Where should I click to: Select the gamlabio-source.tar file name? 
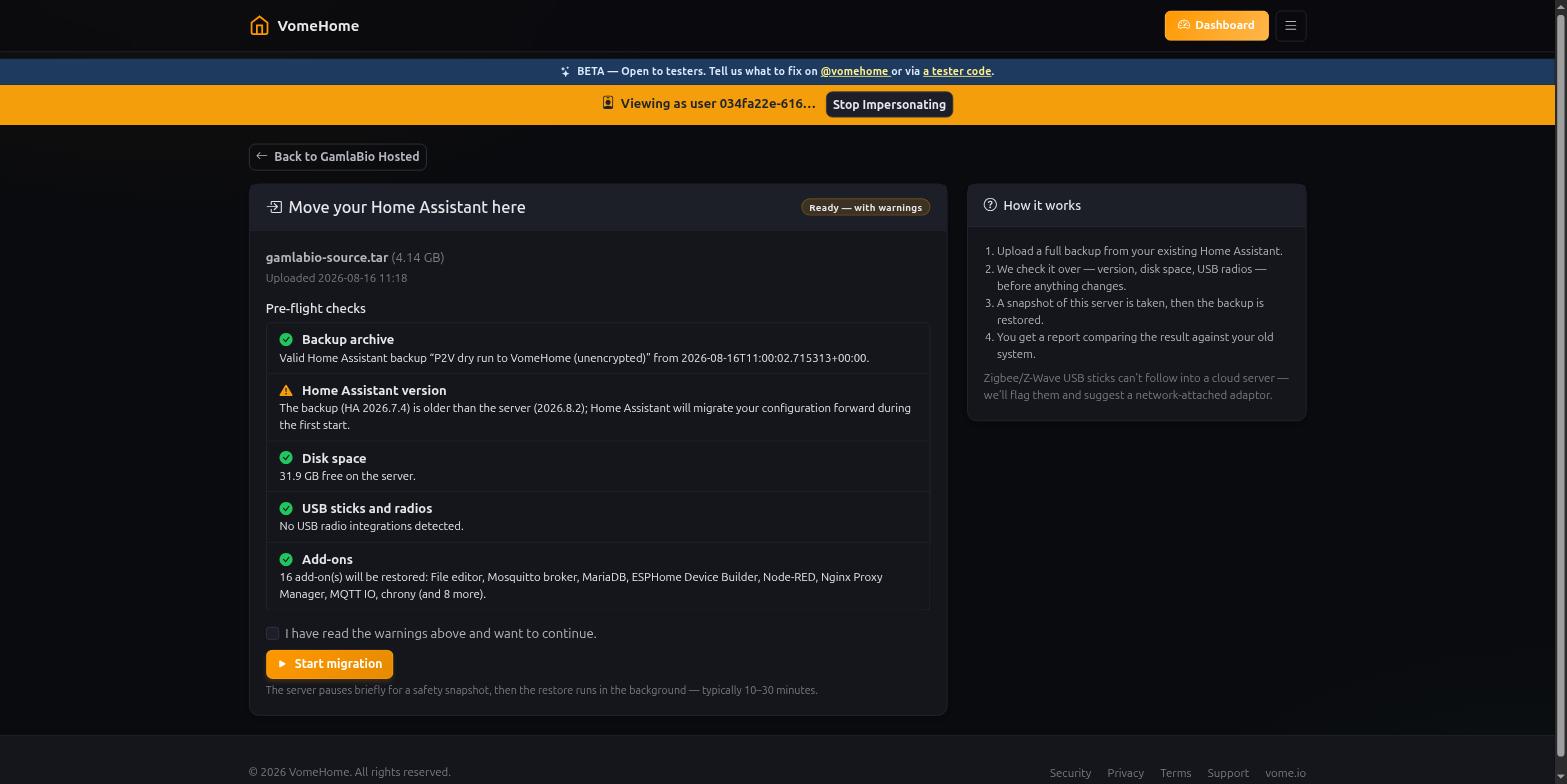click(327, 258)
